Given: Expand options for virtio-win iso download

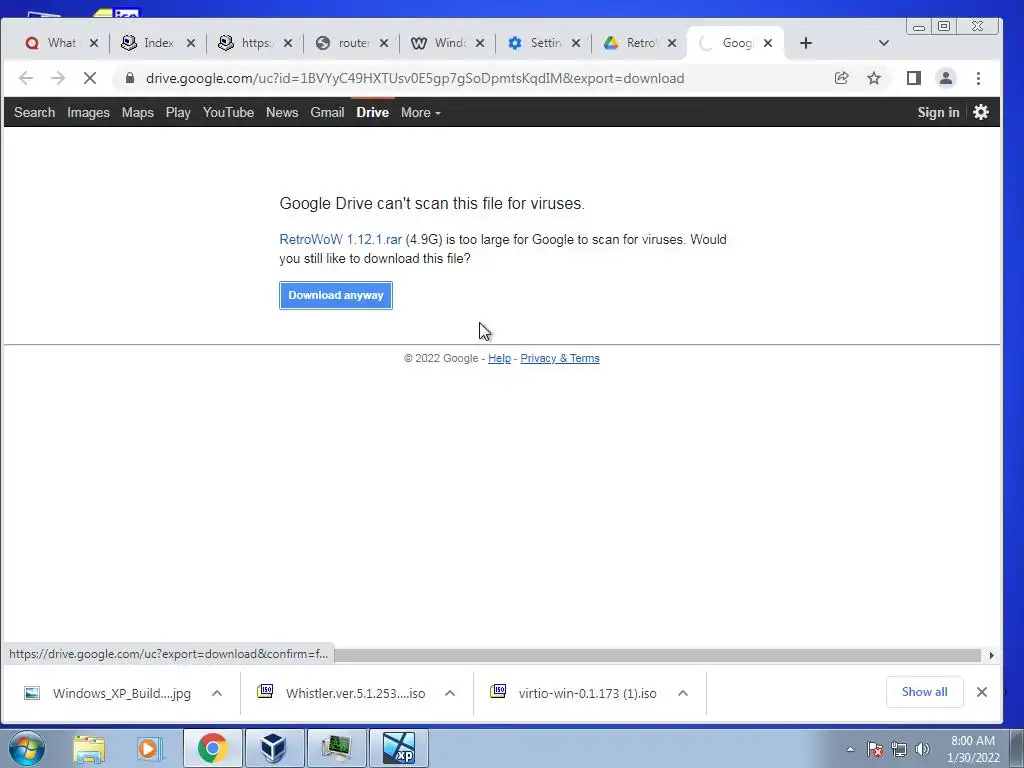Looking at the screenshot, I should pyautogui.click(x=683, y=693).
